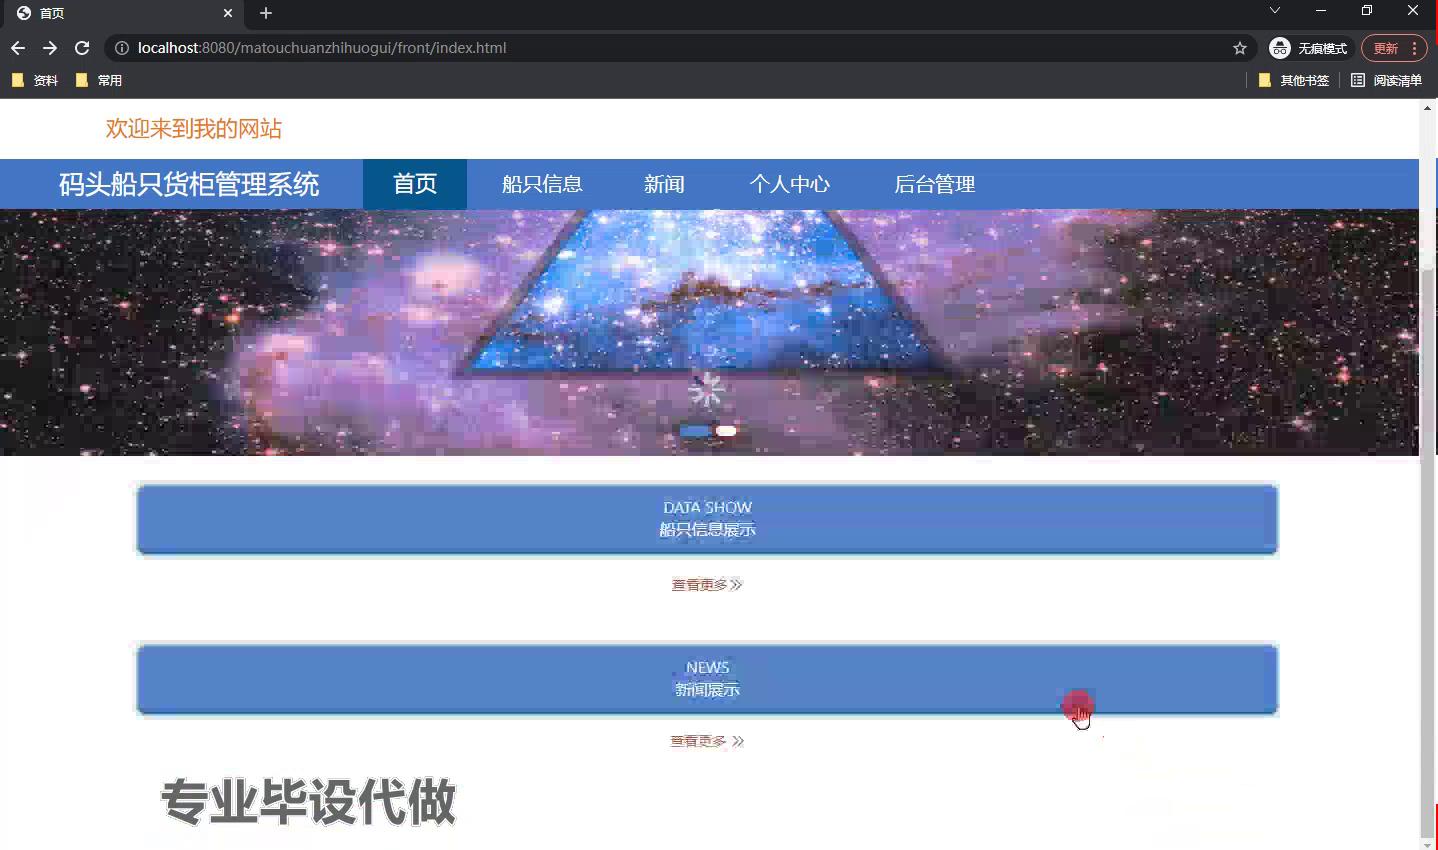The width and height of the screenshot is (1438, 850).
Task: Open the 资料 bookmarks folder
Action: 35,79
